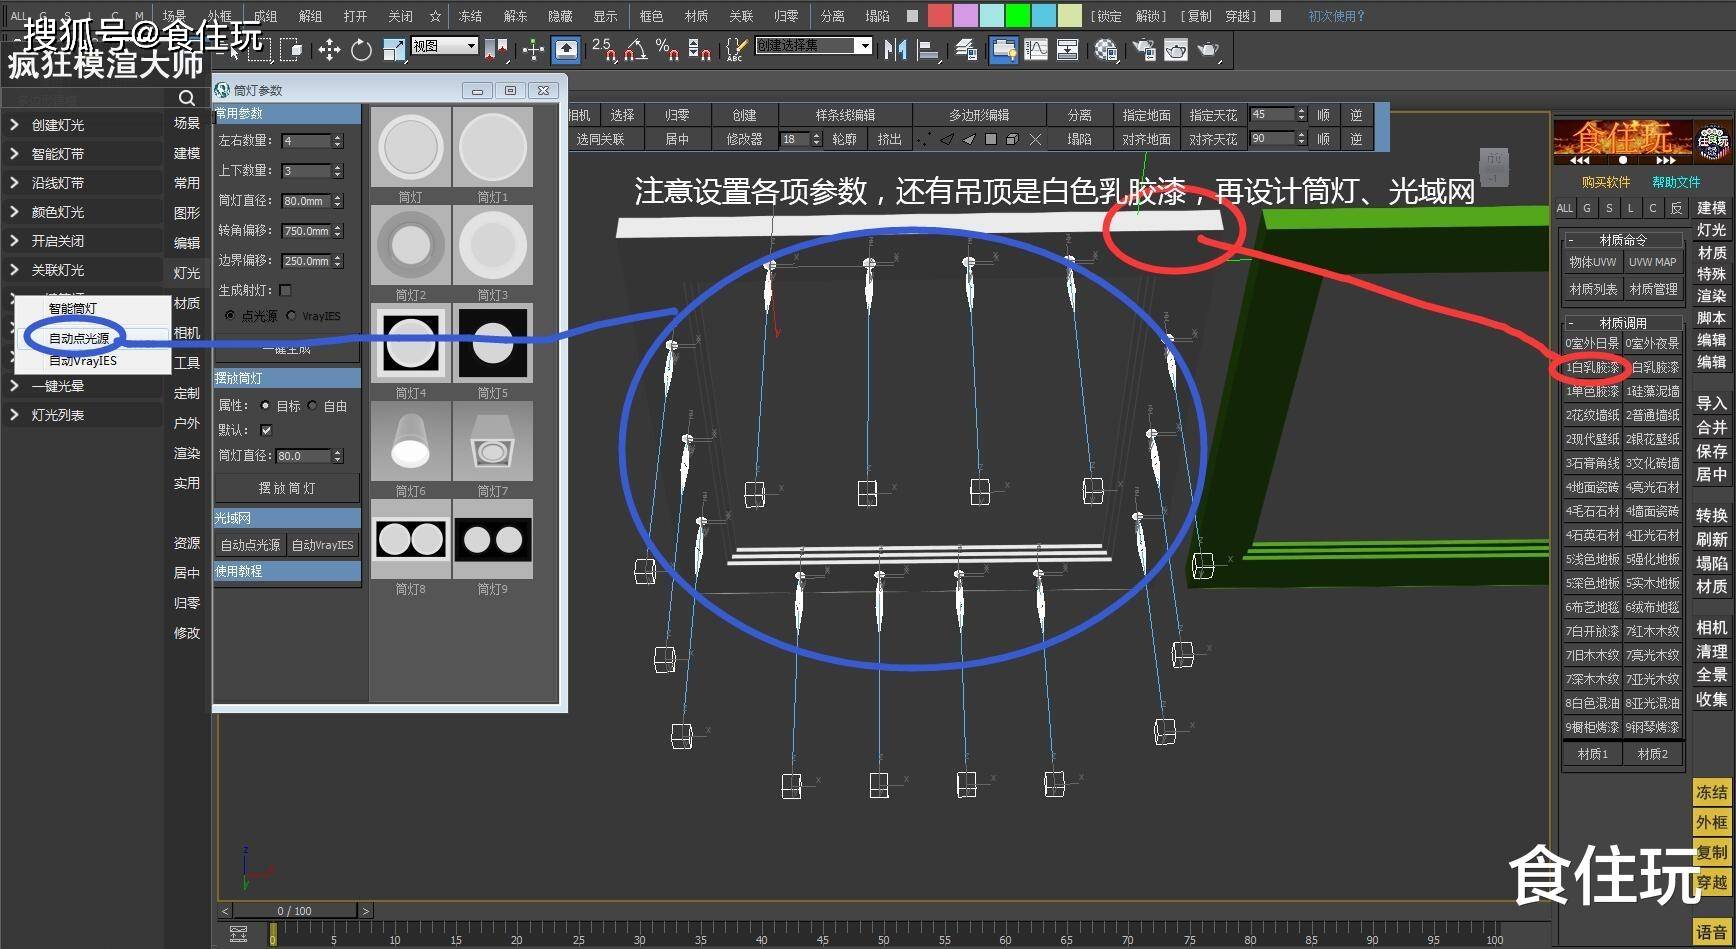This screenshot has width=1736, height=949.
Task: Click the 摆放筒灯 button
Action: 287,488
